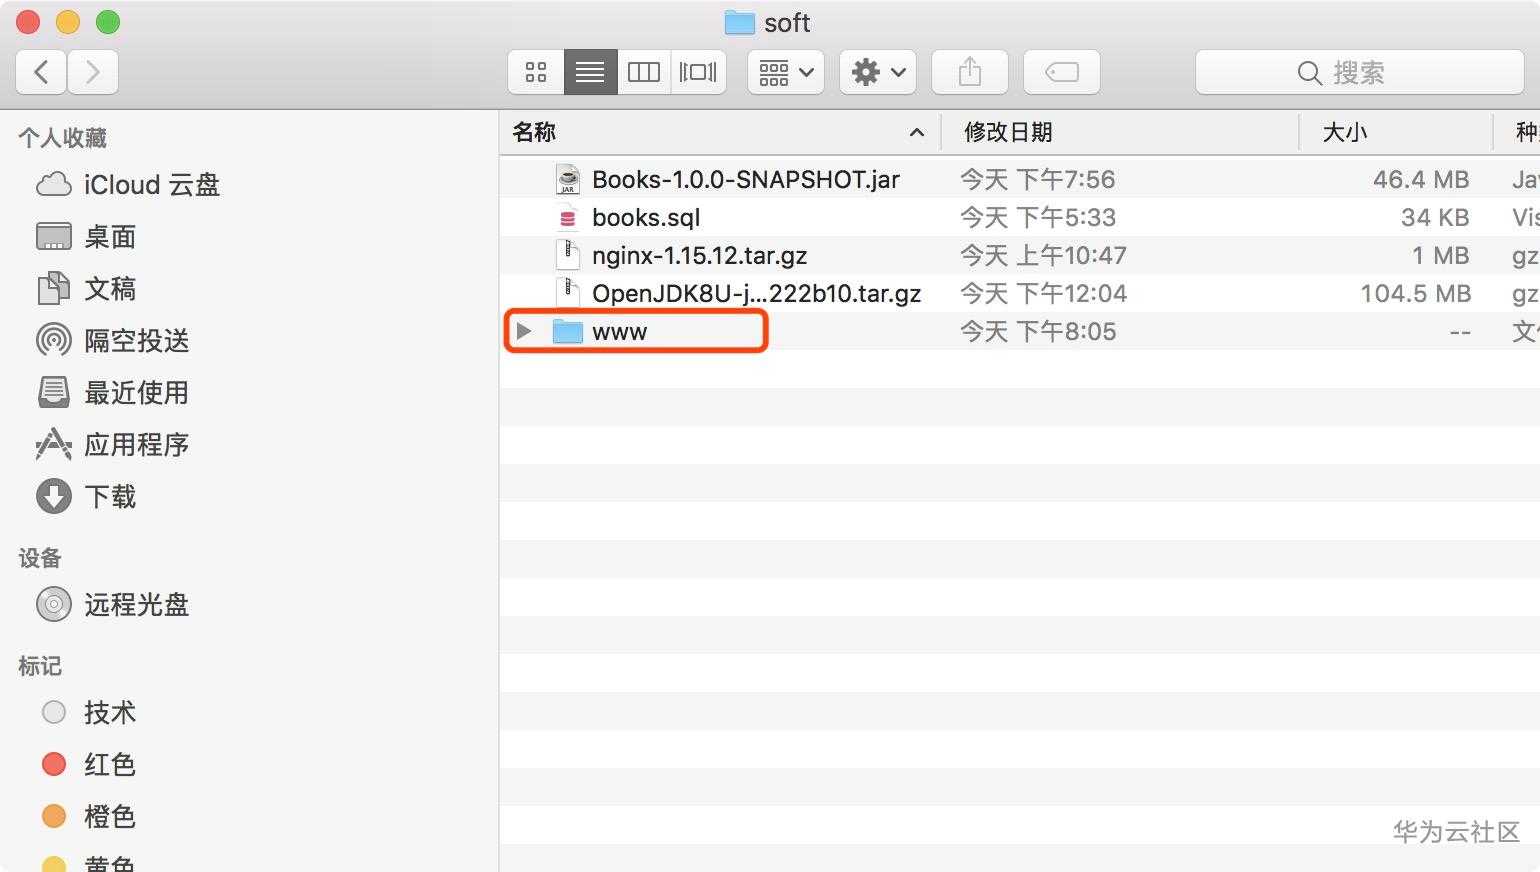Open 文稿 in sidebar

[86, 289]
